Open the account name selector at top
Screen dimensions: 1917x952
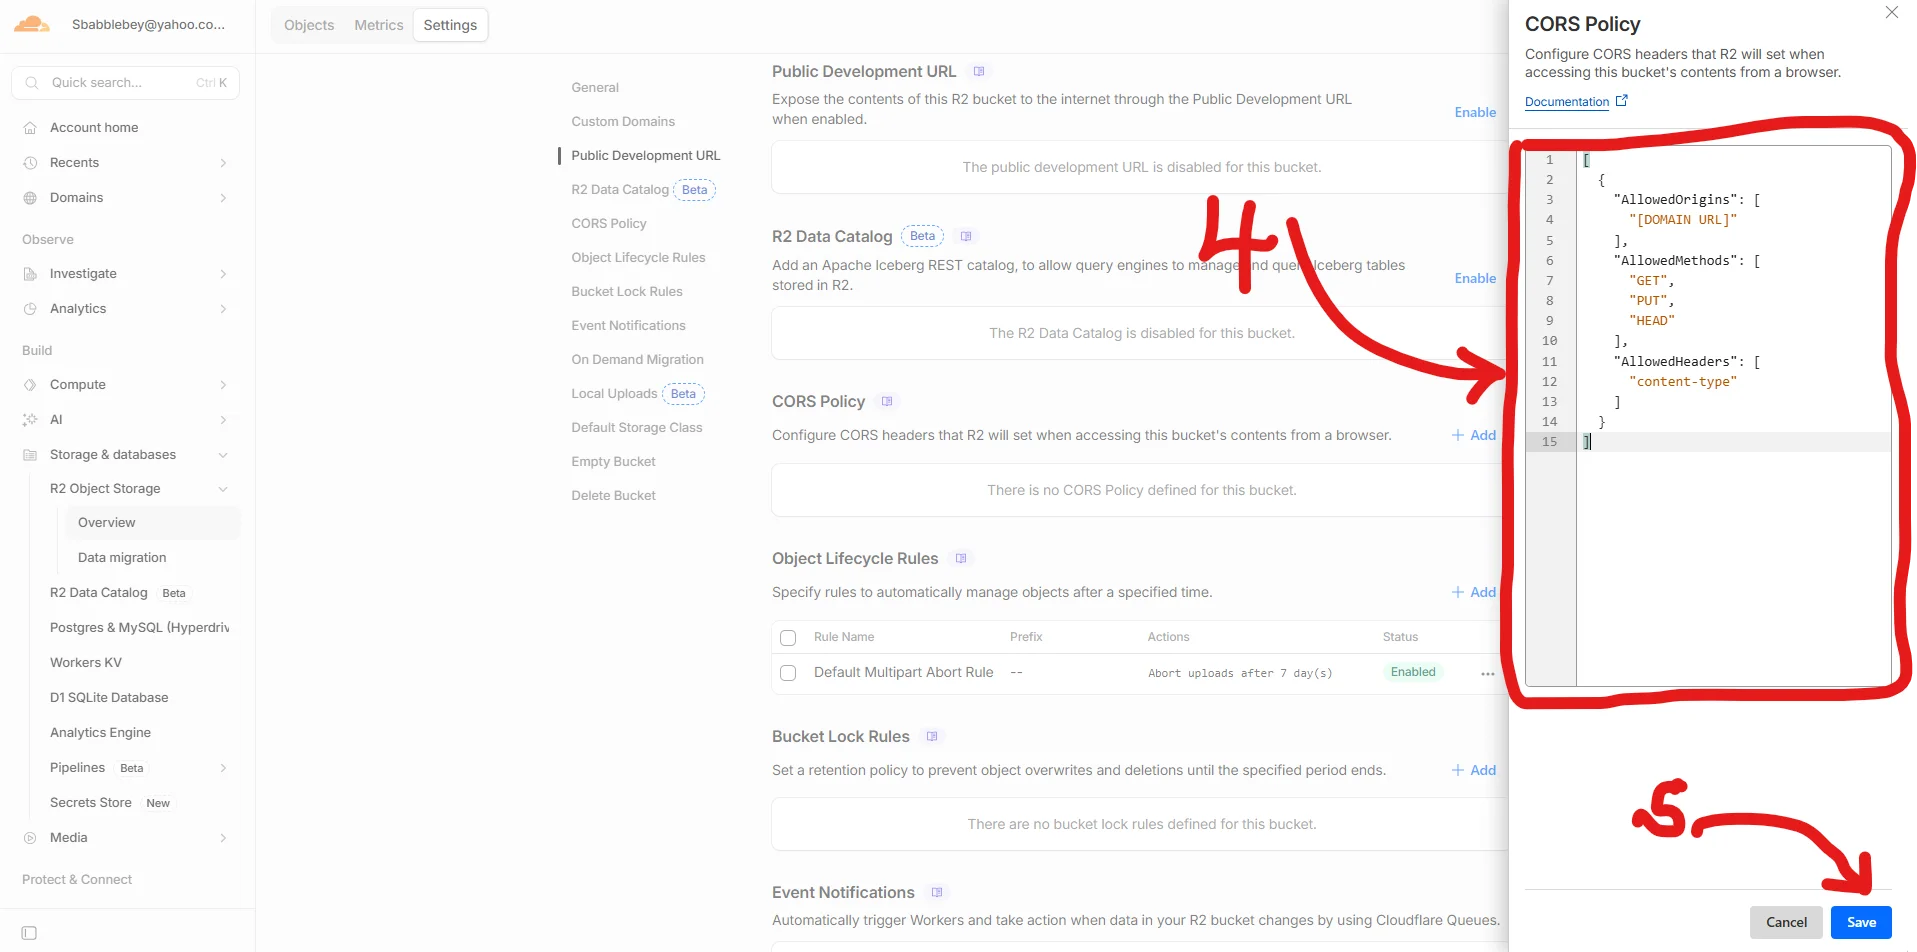(x=148, y=25)
